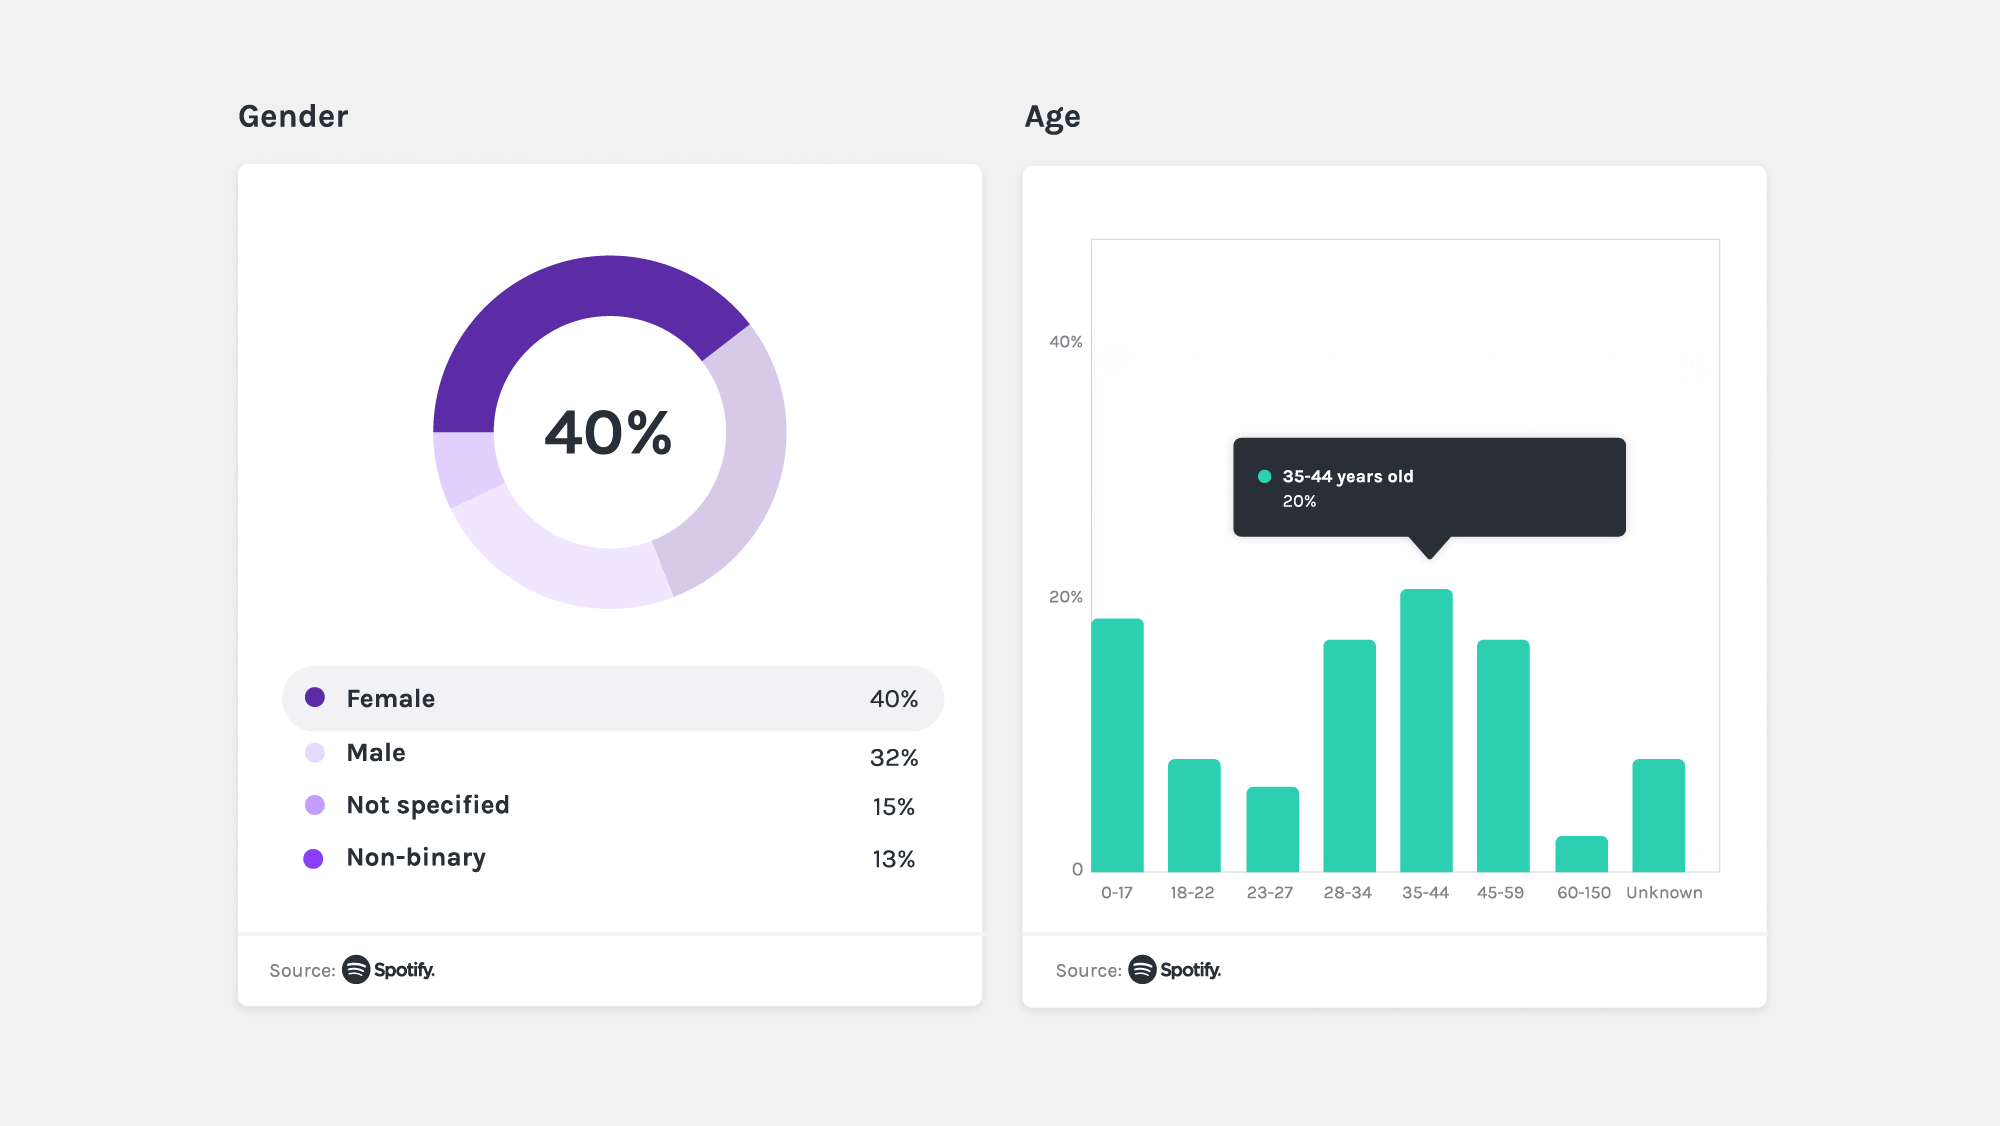The width and height of the screenshot is (2000, 1126).
Task: Select the Female legend dot
Action: [315, 698]
